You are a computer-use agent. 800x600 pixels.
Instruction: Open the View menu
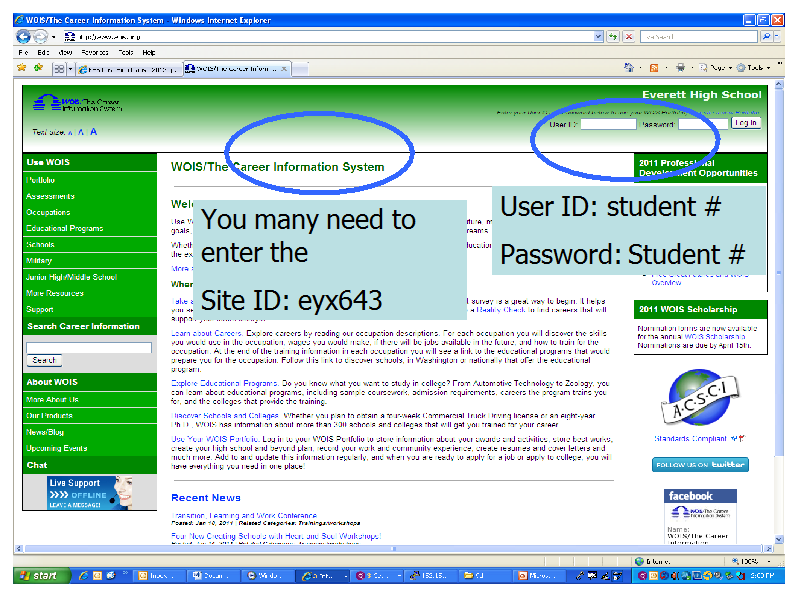pos(65,52)
